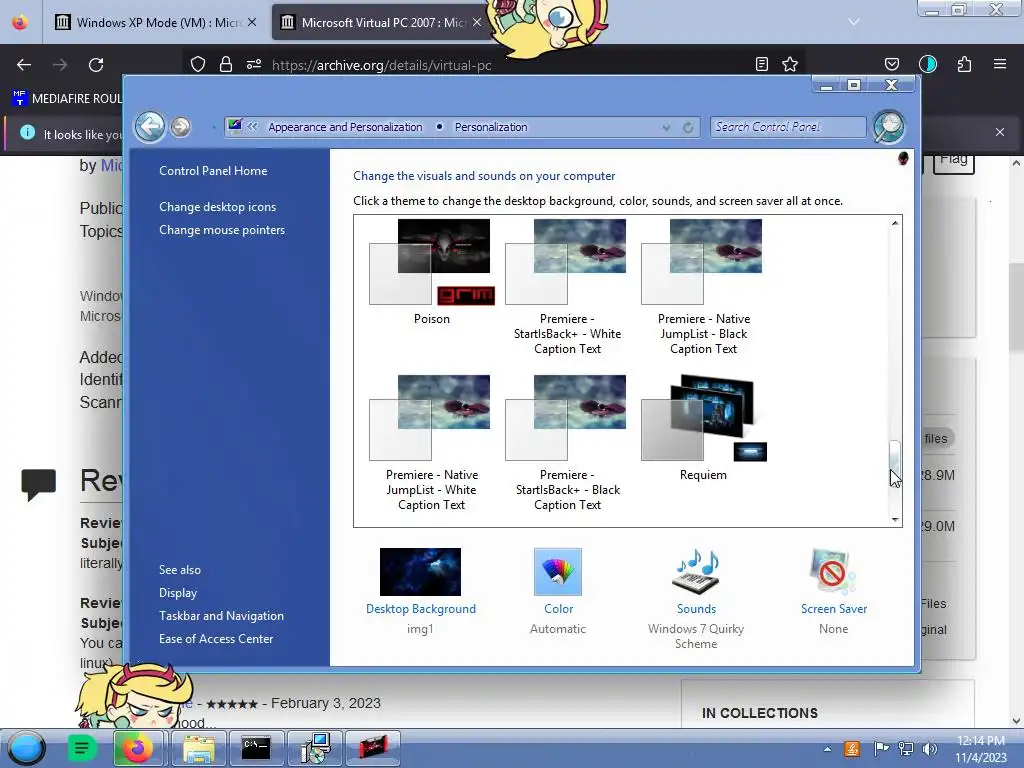Select Premiere Native JumpList White Caption theme
The height and width of the screenshot is (768, 1024).
[x=432, y=443]
